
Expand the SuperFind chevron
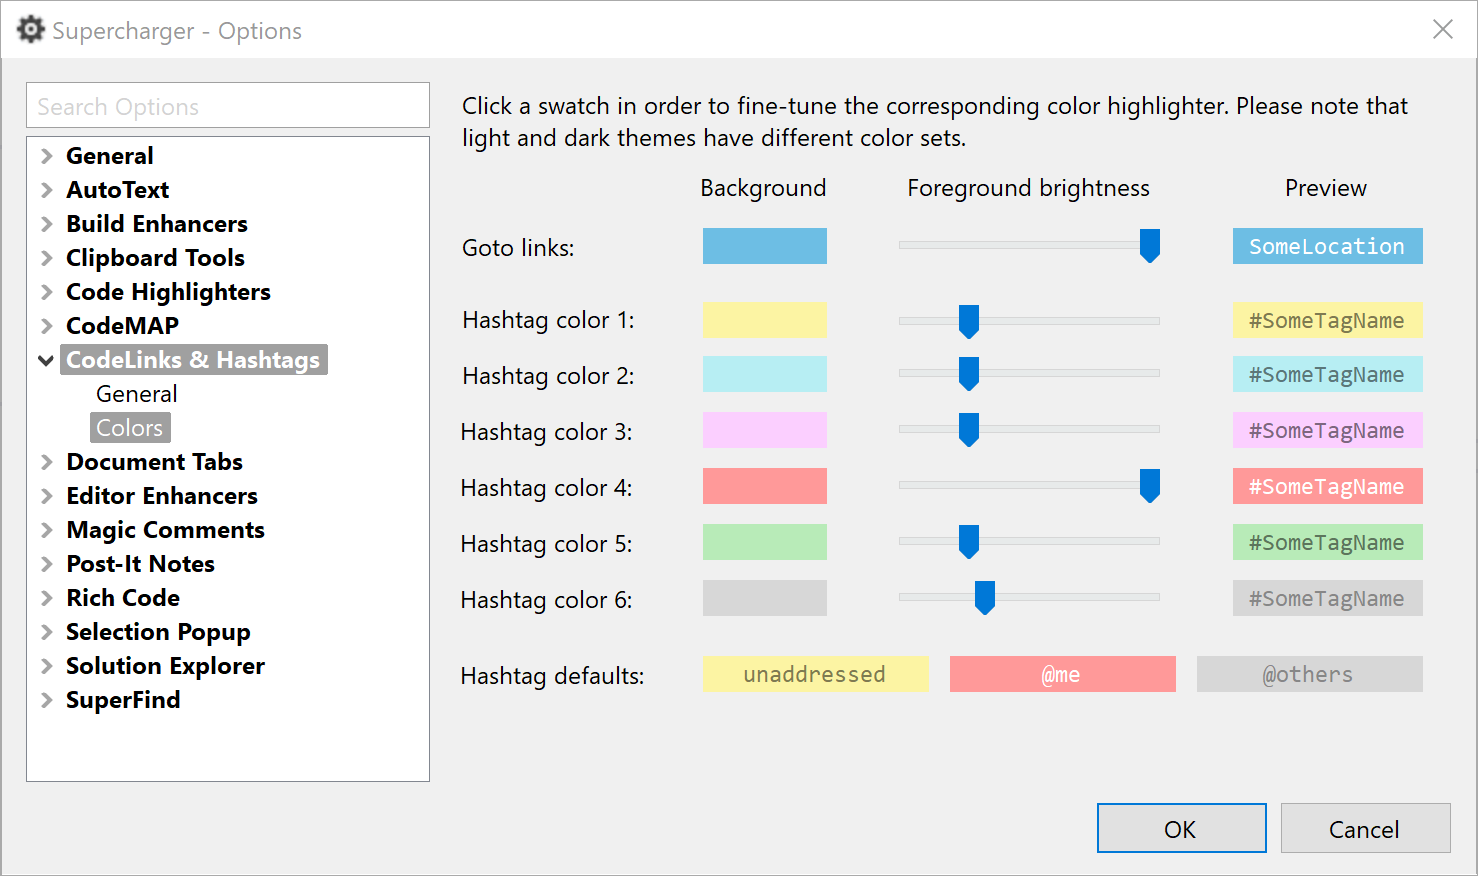coord(46,700)
